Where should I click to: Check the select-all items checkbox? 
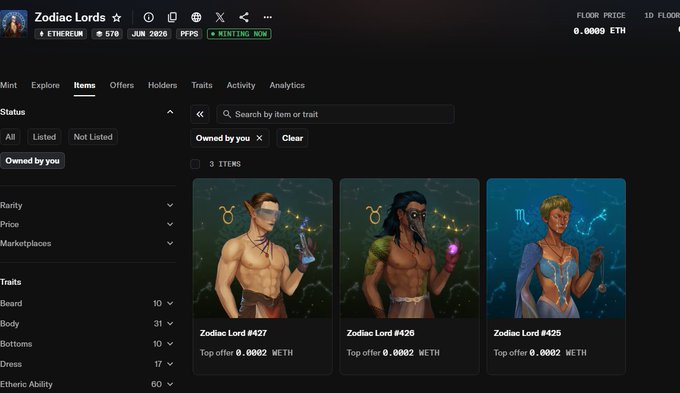pos(195,164)
